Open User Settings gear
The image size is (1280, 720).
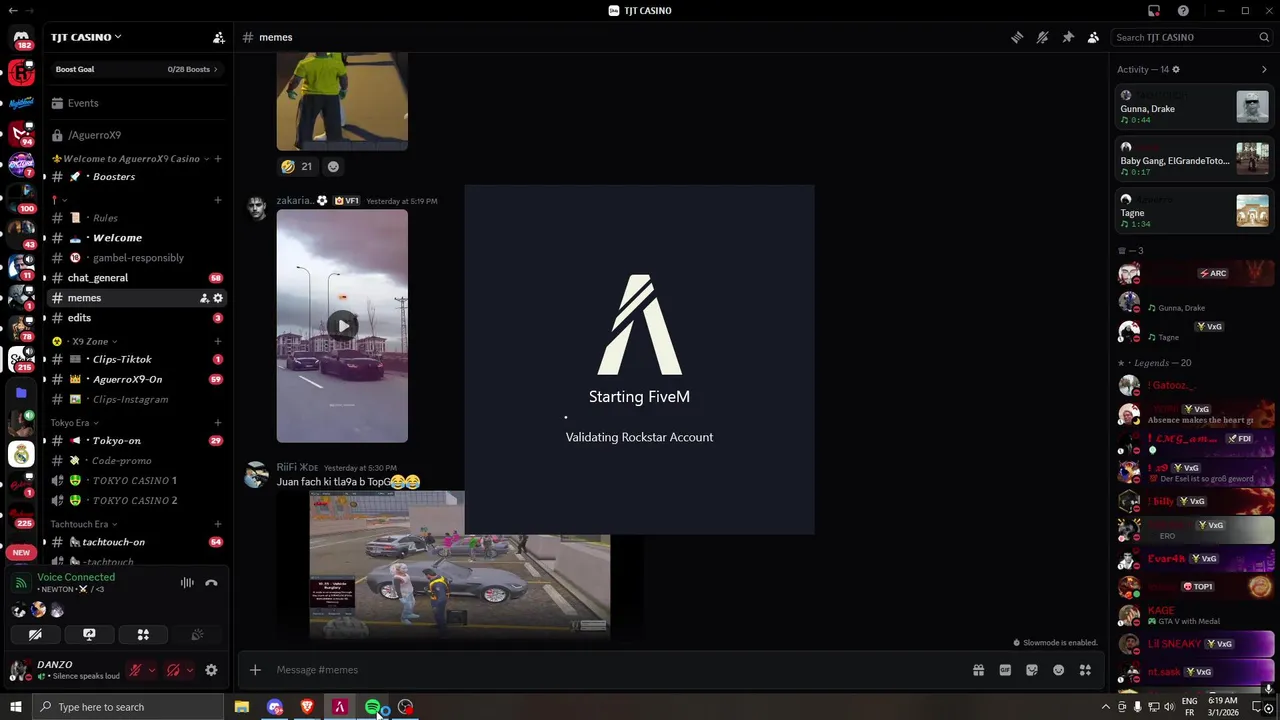211,670
